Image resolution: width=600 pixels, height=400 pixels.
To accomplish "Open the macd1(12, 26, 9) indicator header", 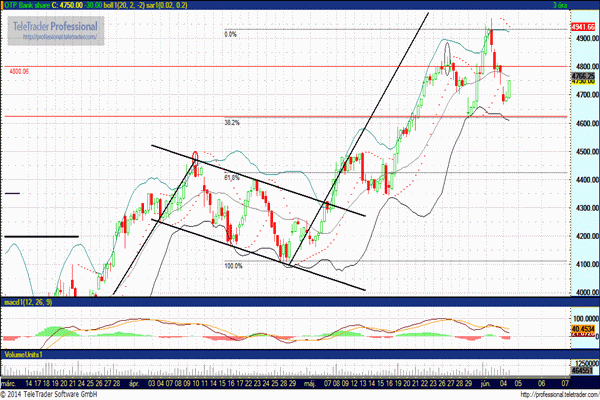I will [x=28, y=302].
